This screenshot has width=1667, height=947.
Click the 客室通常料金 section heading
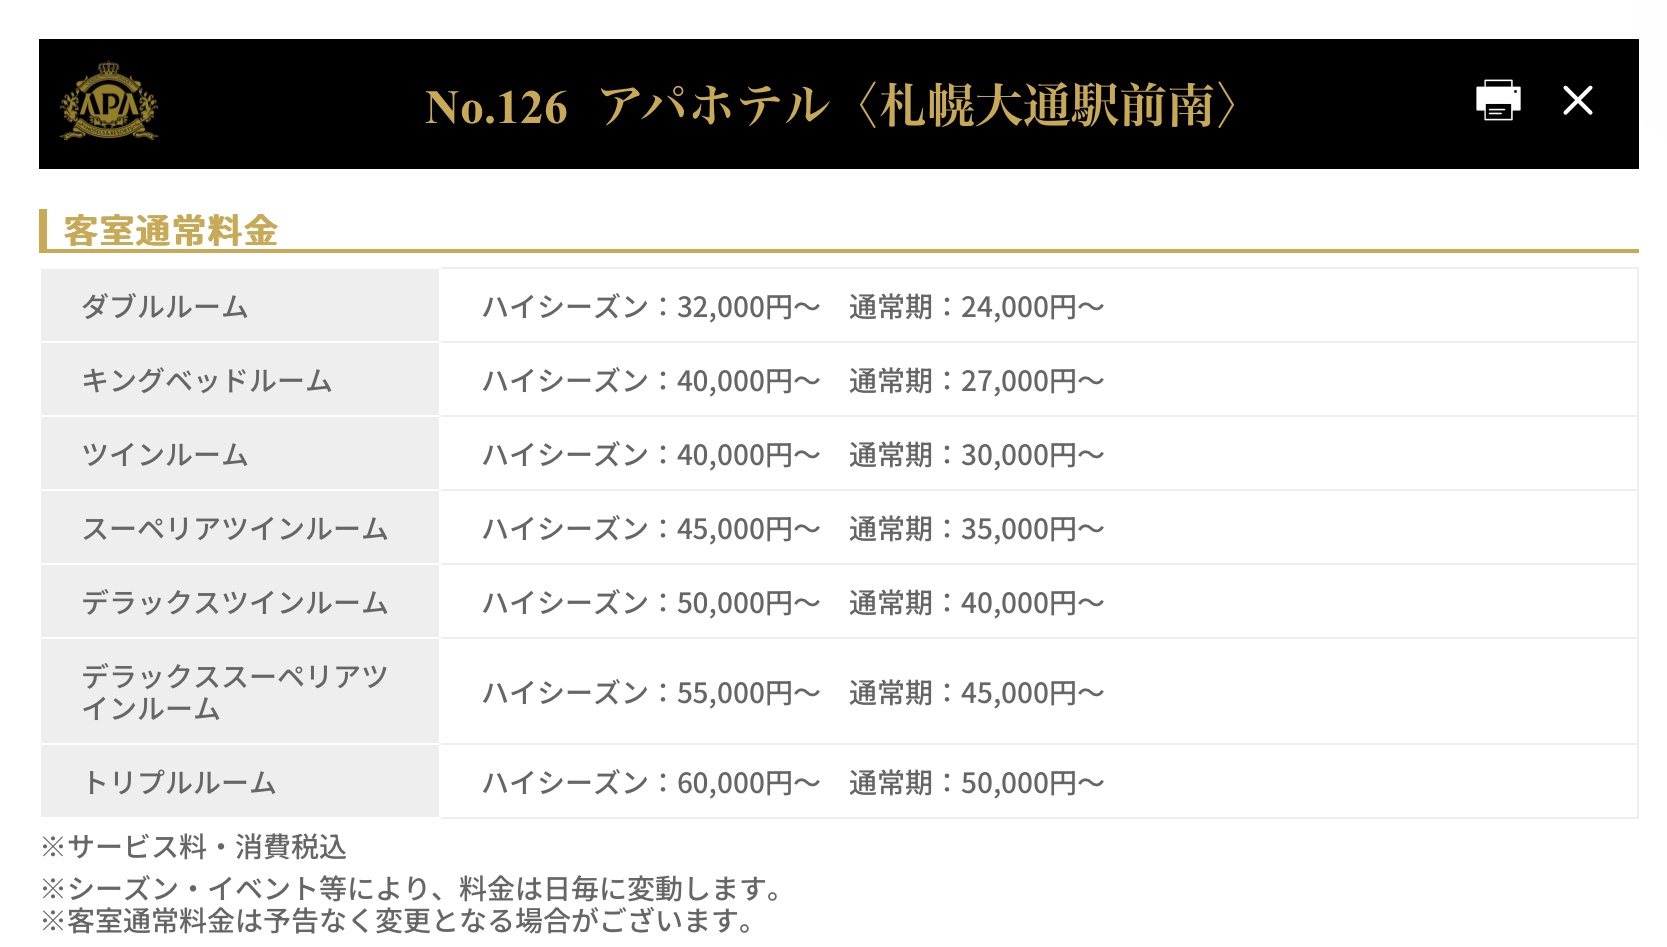point(170,231)
